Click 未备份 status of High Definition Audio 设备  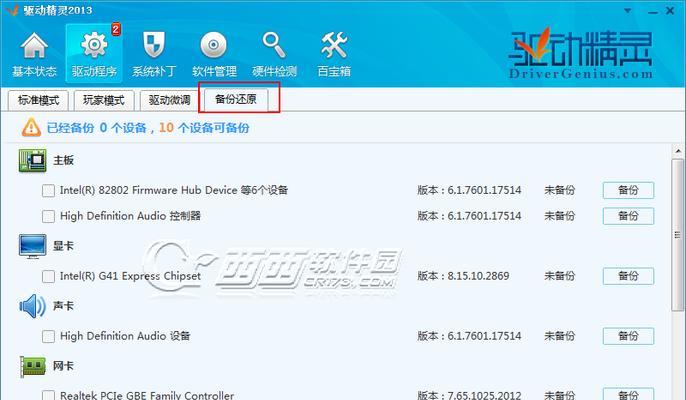coord(560,336)
